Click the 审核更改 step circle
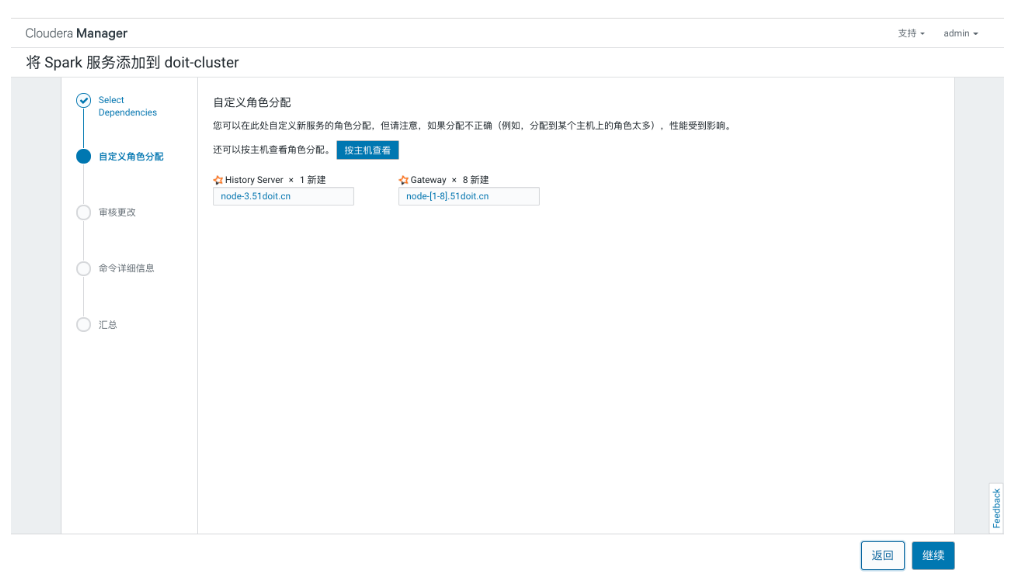This screenshot has height=582, width=1021. pyautogui.click(x=83, y=212)
